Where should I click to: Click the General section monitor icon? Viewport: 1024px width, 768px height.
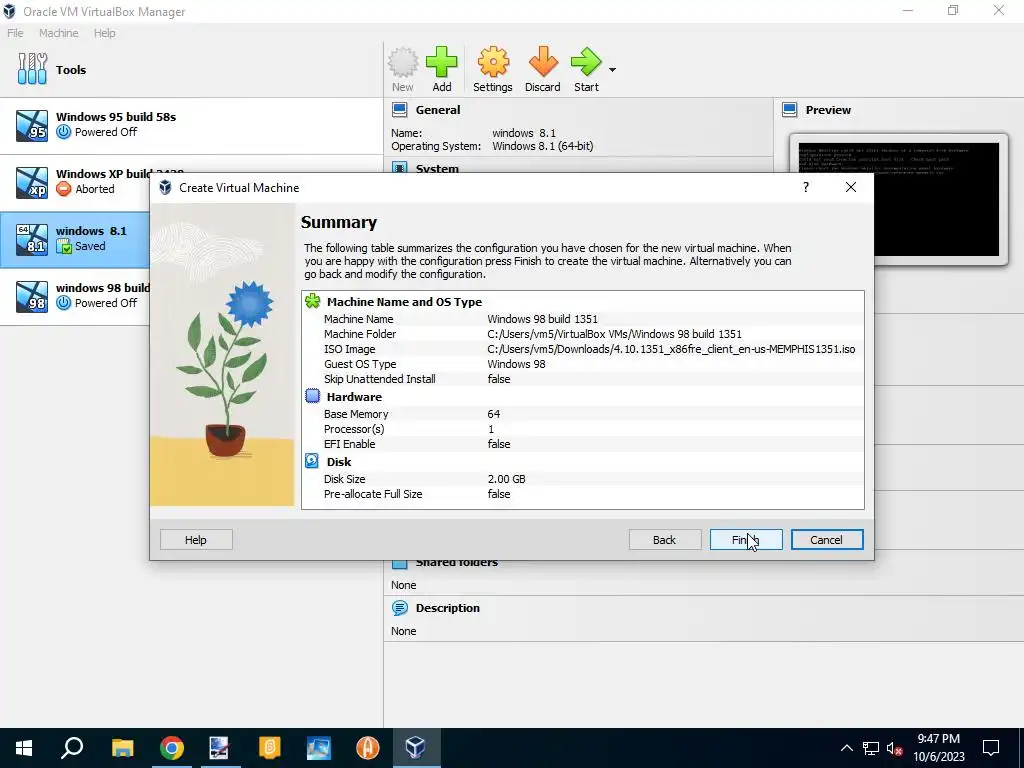pyautogui.click(x=400, y=110)
